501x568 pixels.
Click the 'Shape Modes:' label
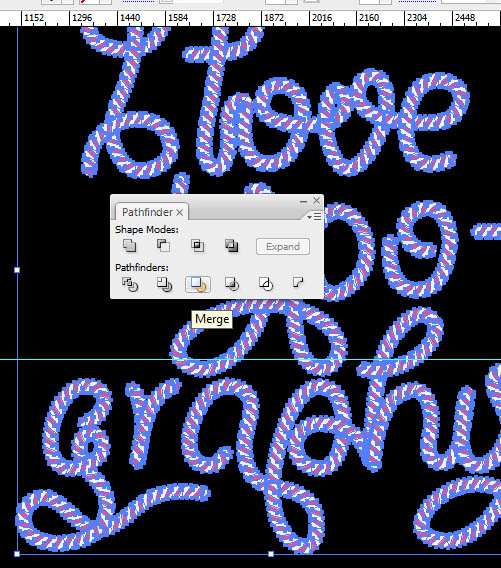[x=147, y=230]
